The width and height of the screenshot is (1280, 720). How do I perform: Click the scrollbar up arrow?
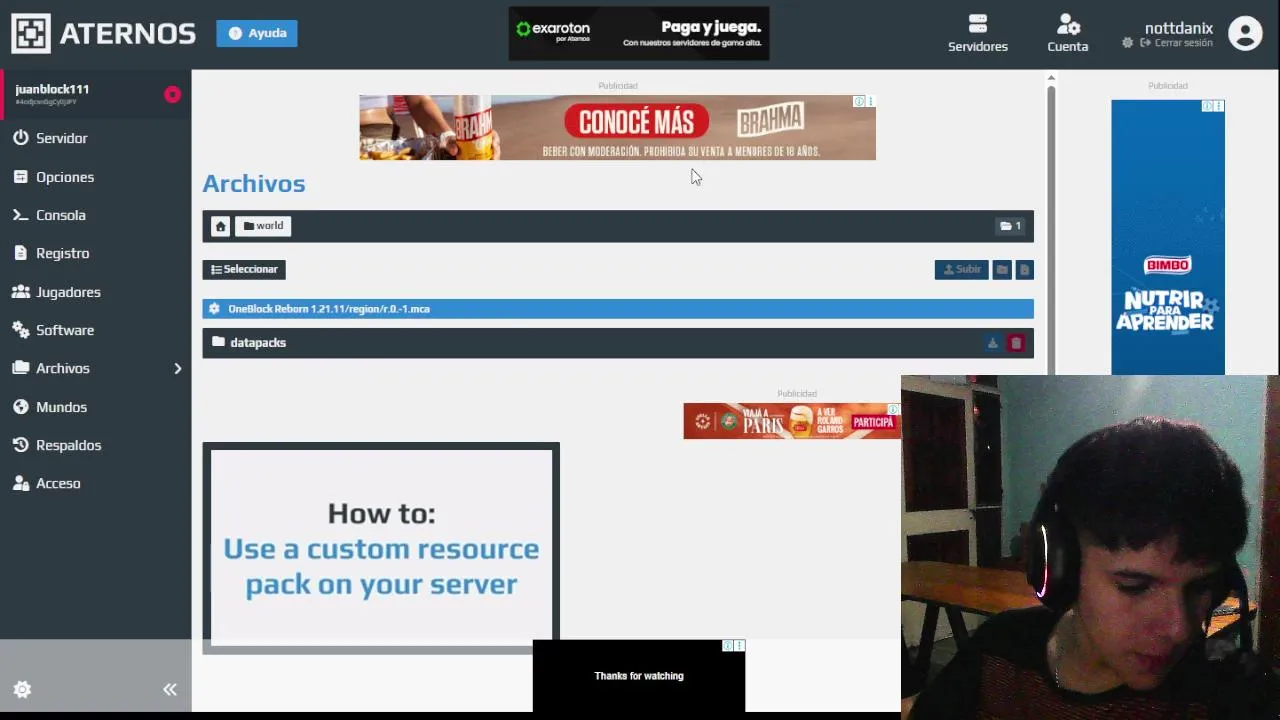tap(1051, 78)
